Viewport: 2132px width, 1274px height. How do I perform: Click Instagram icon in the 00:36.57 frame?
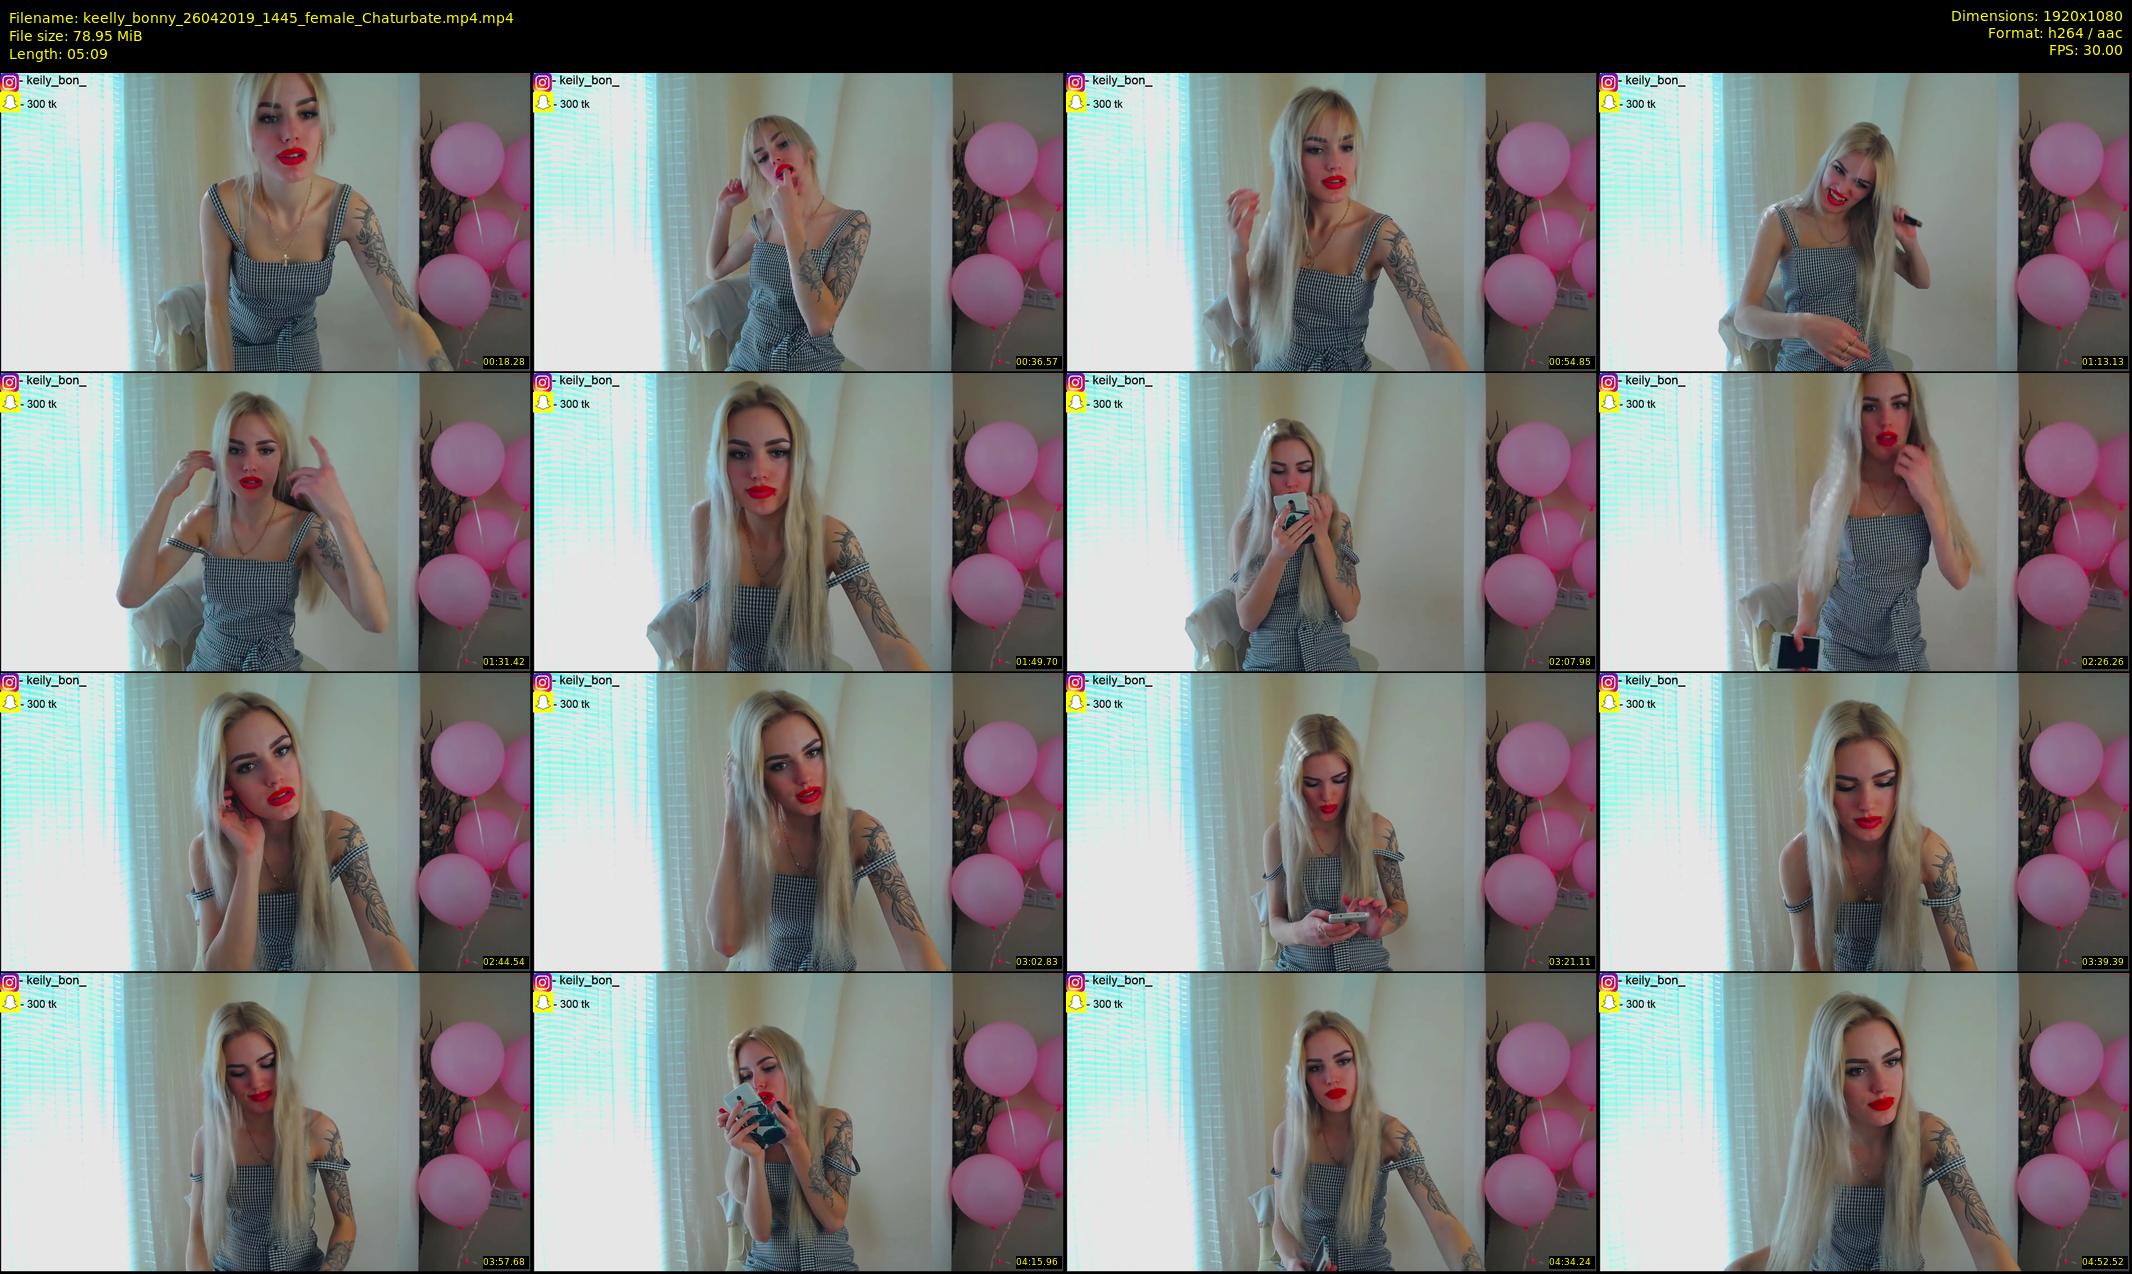pyautogui.click(x=542, y=82)
